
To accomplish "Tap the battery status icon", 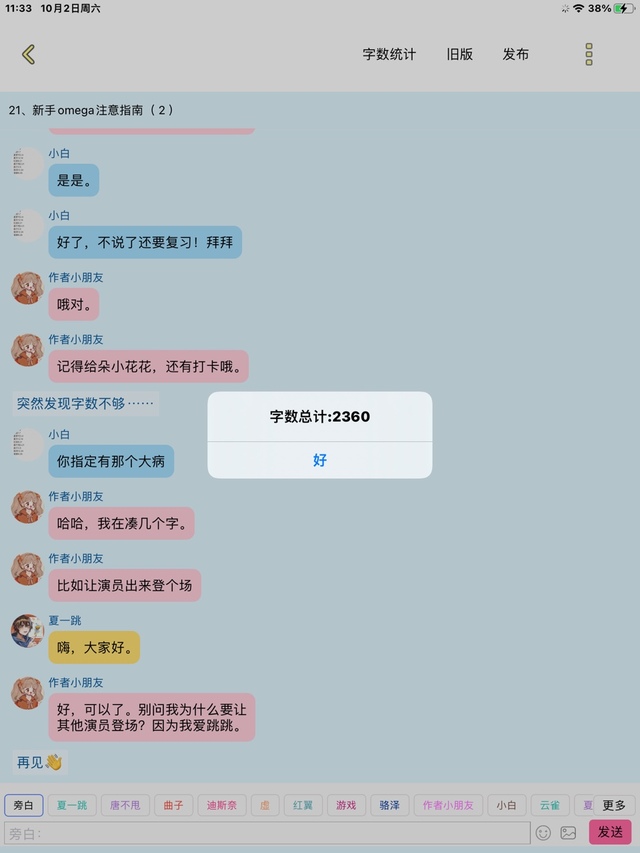I will [x=624, y=8].
